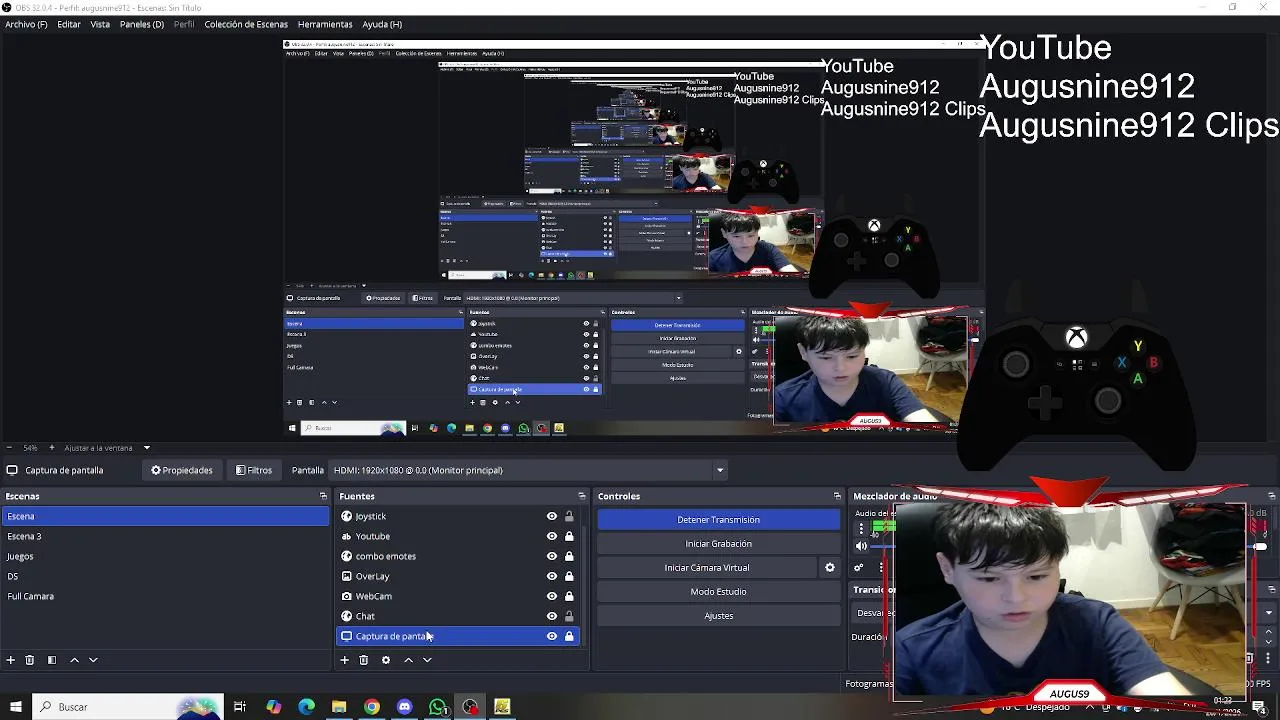The image size is (1280, 720).
Task: Open Google Chrome from the taskbar
Action: [372, 707]
